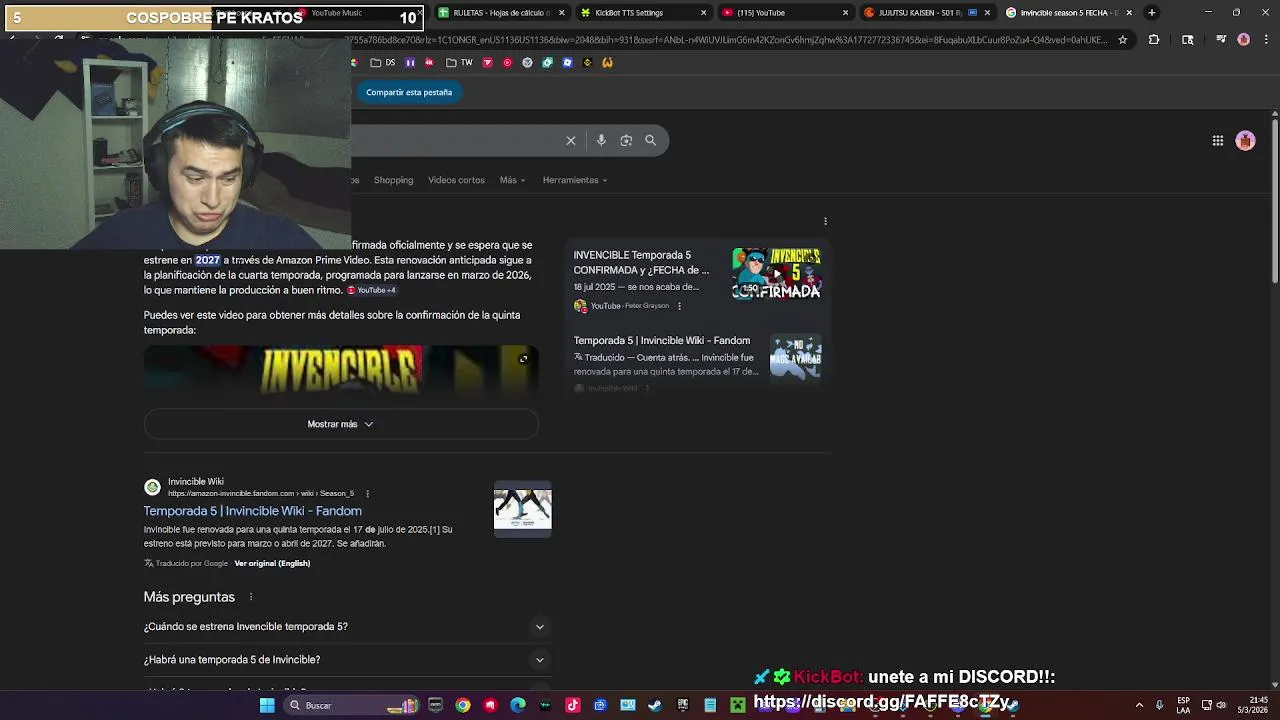Click Ver original (English) link
Image resolution: width=1280 pixels, height=720 pixels.
(272, 563)
